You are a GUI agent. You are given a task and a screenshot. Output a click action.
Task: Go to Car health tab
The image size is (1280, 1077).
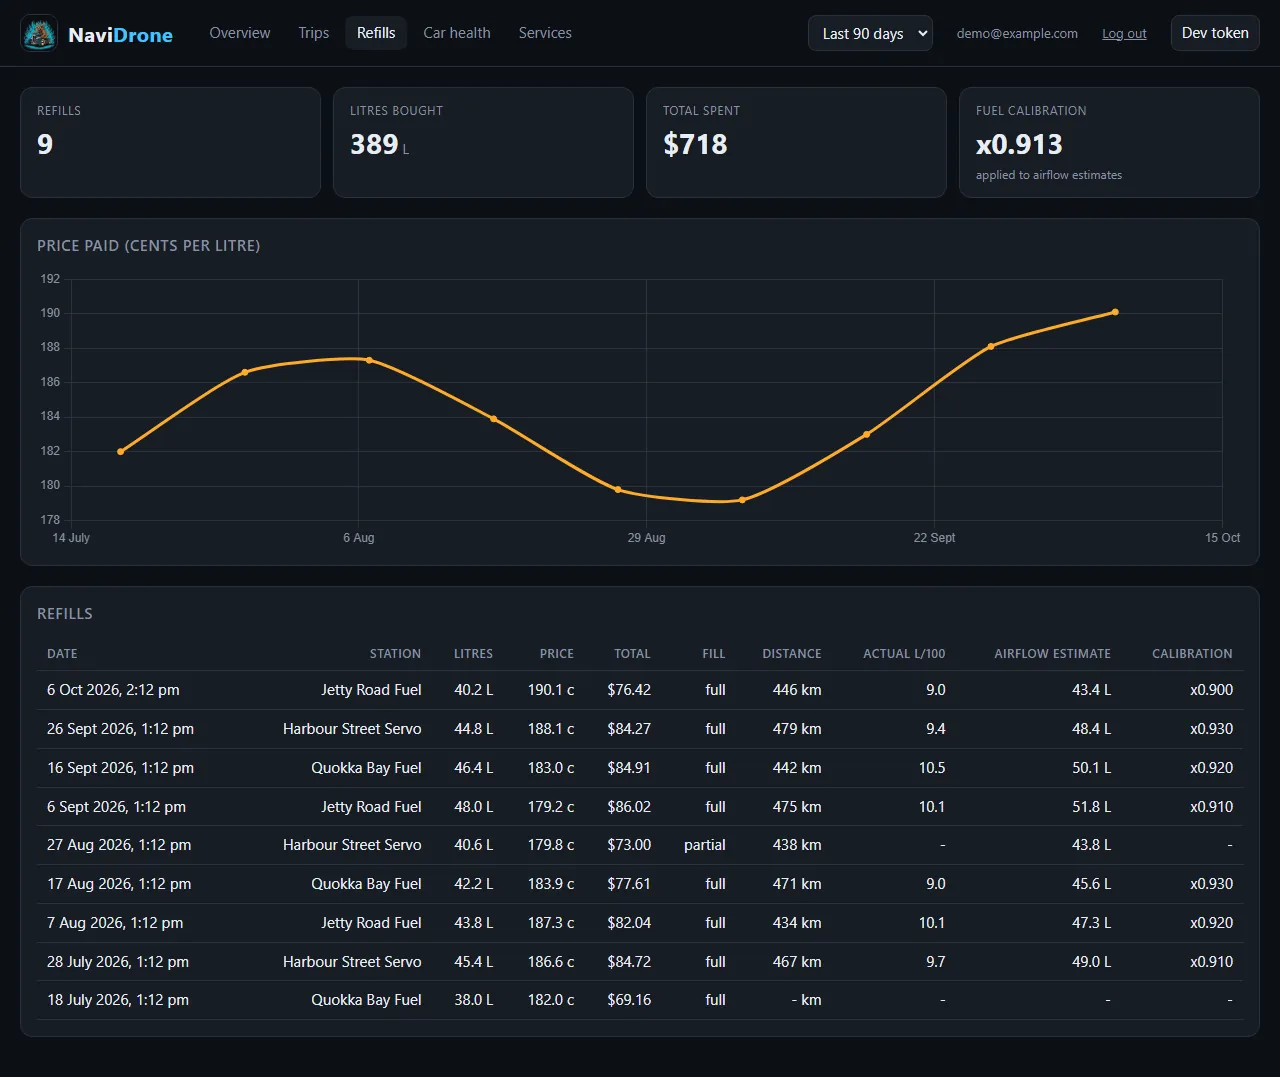click(457, 33)
